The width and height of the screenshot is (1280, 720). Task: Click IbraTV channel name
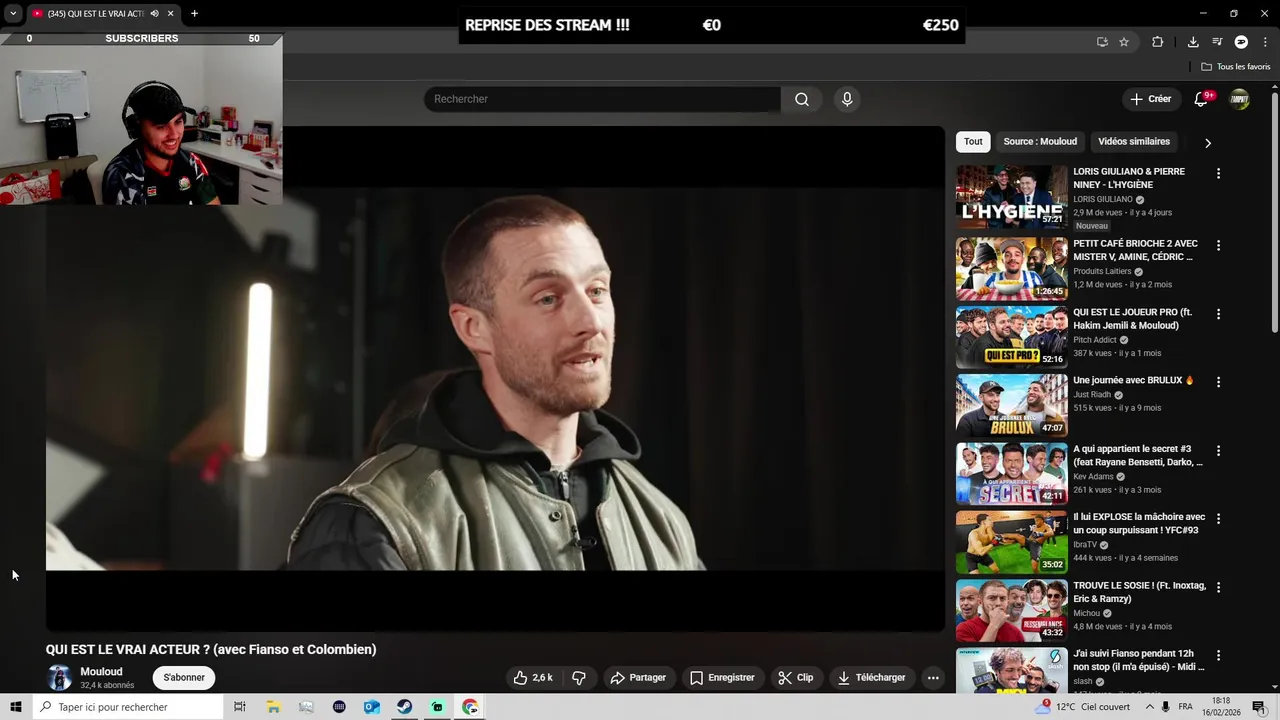click(1085, 545)
